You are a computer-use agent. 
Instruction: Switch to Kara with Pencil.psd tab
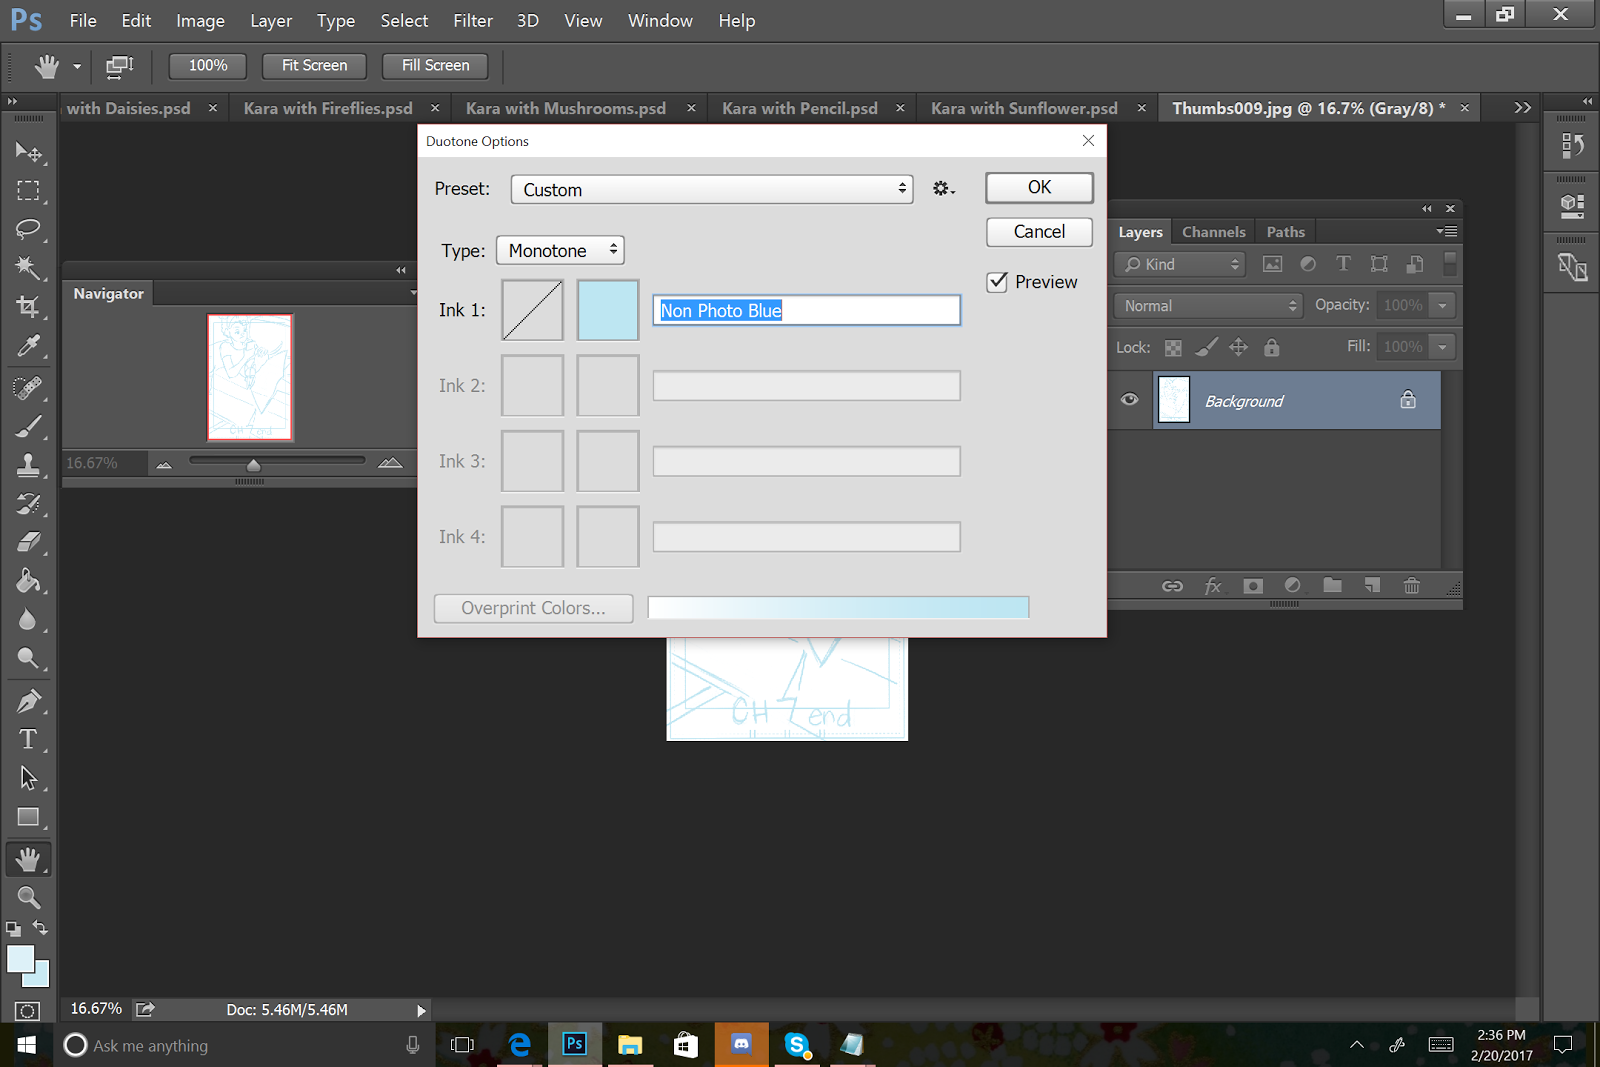pos(799,108)
